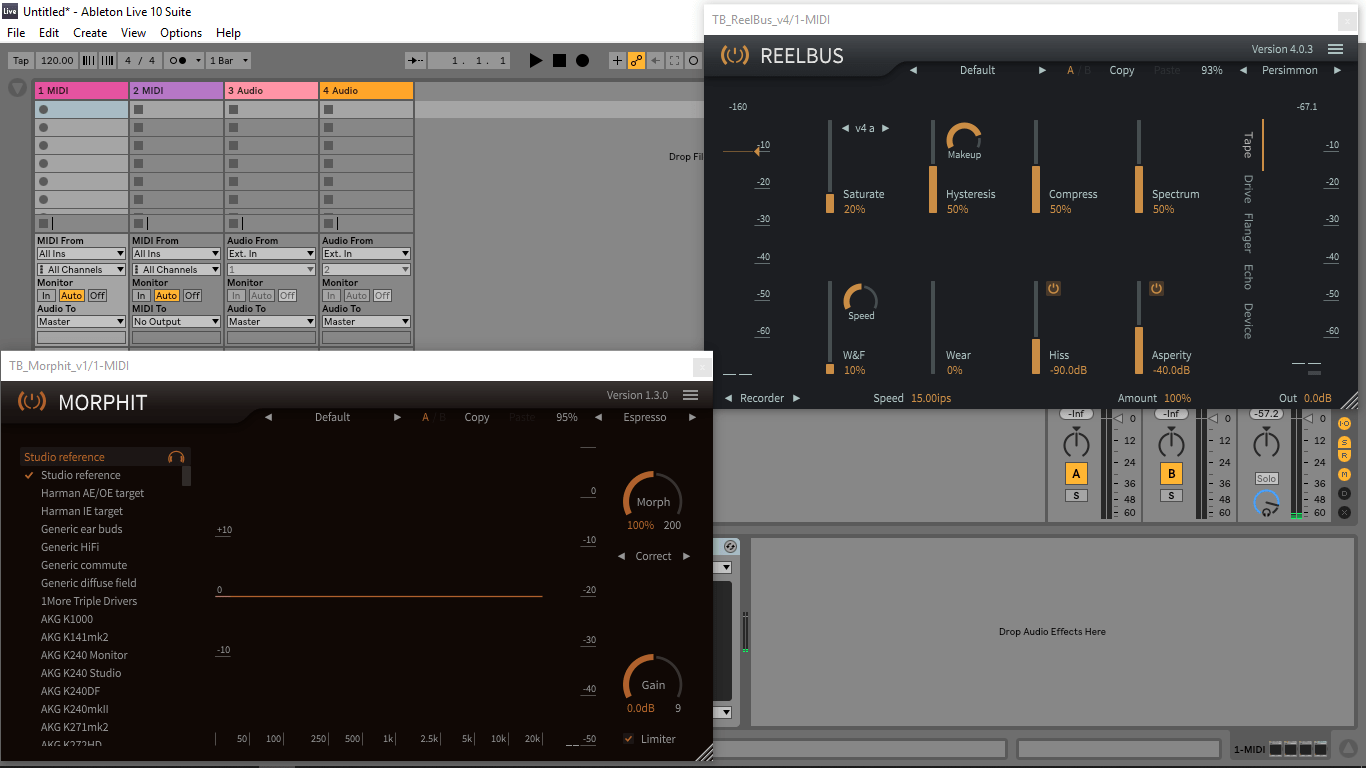
Task: Toggle MIDI Arrangement Overdub plus button
Action: click(x=617, y=61)
